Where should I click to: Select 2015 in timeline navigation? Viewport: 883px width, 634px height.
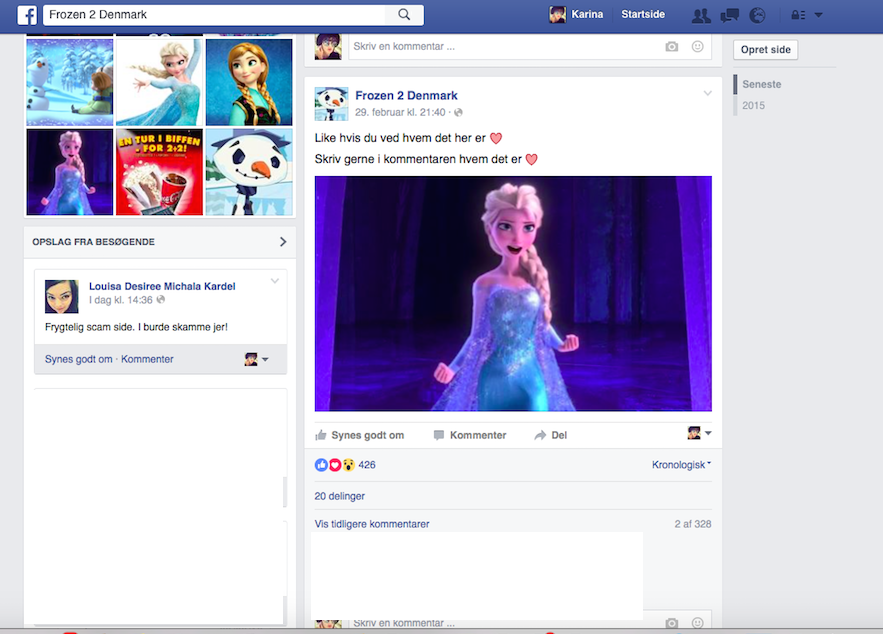(753, 105)
